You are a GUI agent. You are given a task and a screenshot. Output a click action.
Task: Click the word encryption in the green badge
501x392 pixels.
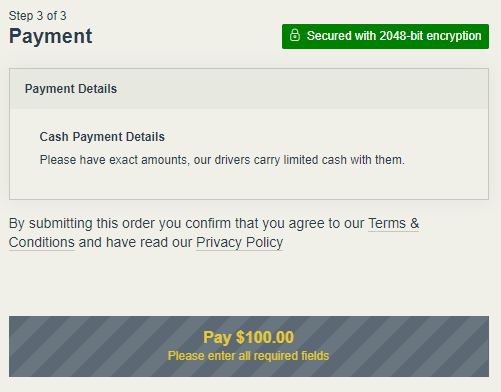coord(454,36)
